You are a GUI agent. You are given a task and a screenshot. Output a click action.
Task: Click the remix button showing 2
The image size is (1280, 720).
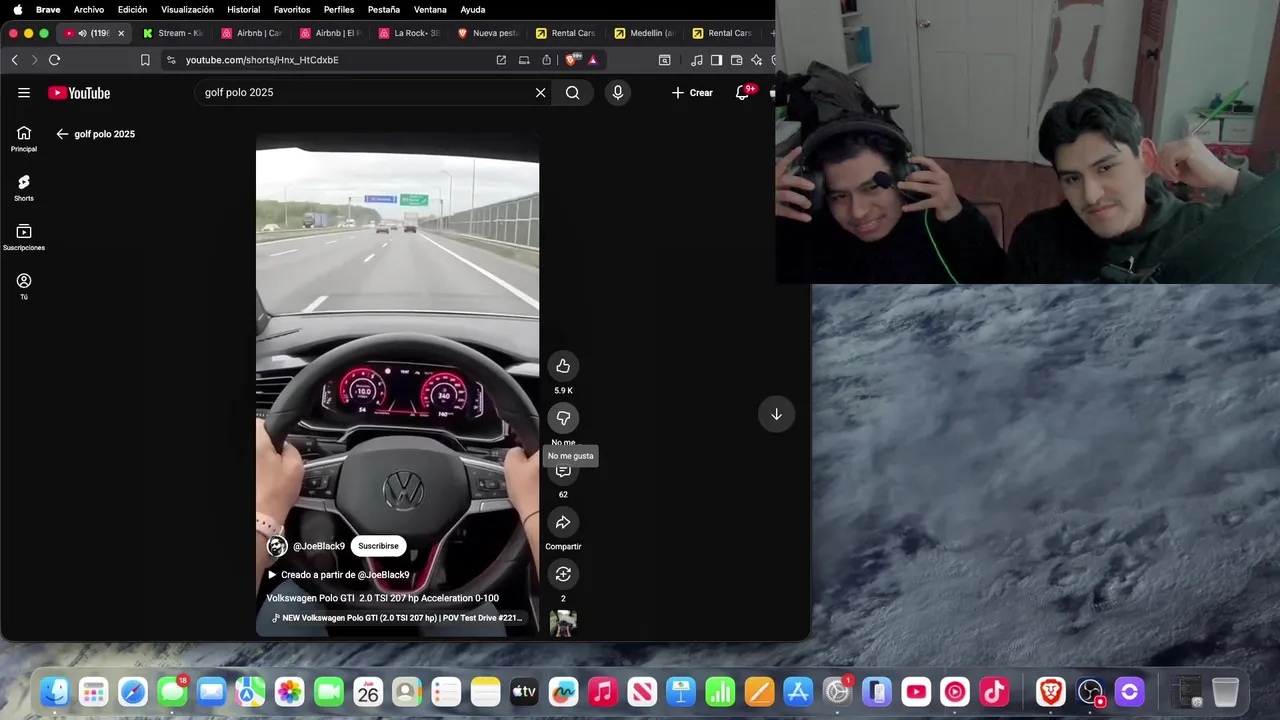563,574
